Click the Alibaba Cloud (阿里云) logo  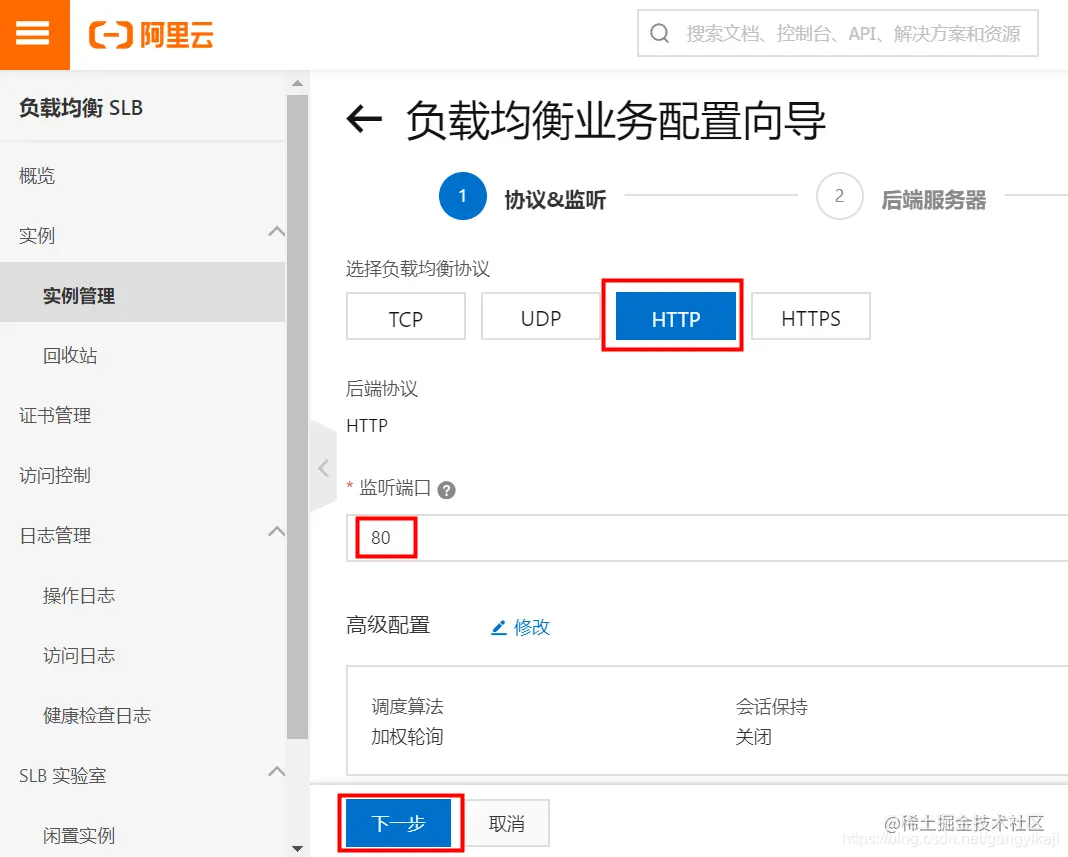tap(151, 34)
